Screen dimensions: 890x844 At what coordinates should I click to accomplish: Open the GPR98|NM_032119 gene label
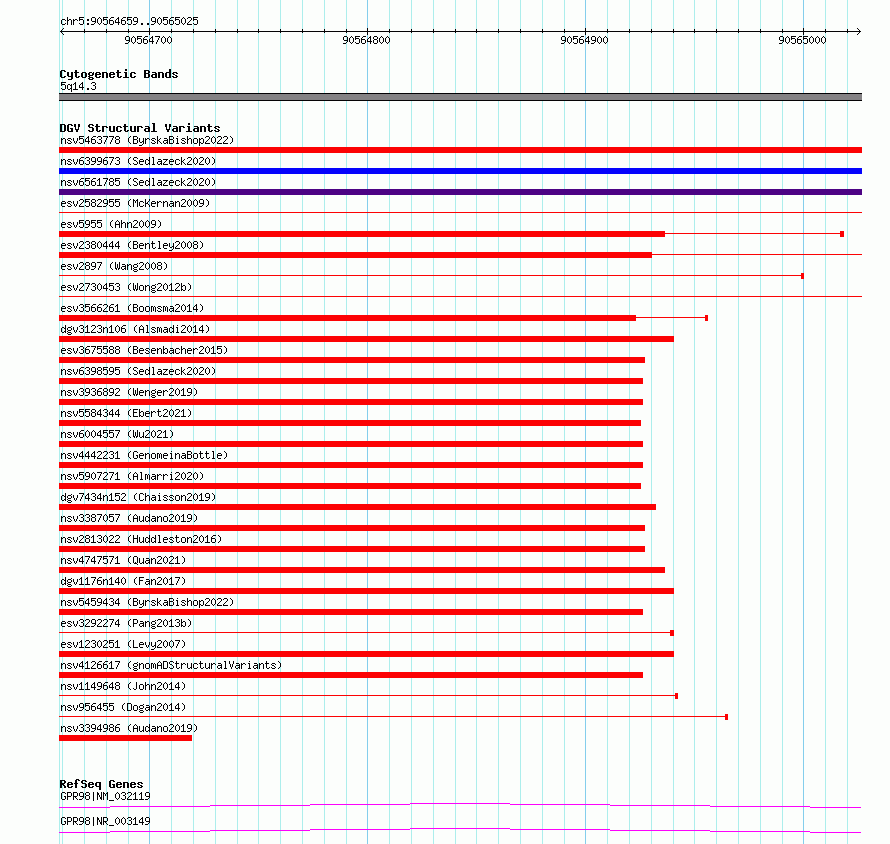coord(105,796)
